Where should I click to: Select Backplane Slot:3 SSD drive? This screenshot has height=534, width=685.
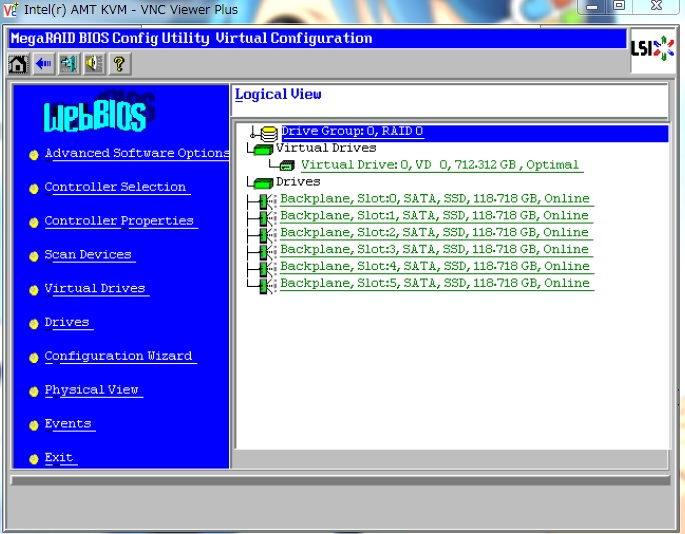click(435, 250)
